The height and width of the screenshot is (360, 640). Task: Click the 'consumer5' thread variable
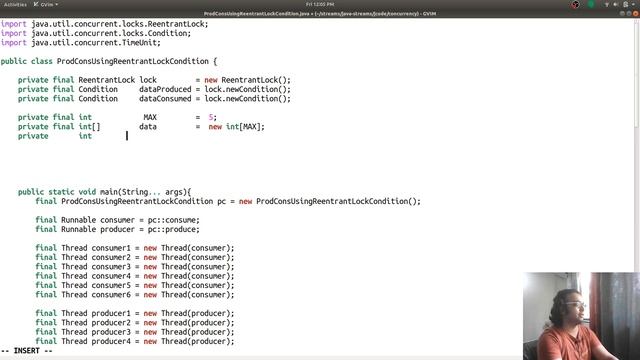(111, 286)
